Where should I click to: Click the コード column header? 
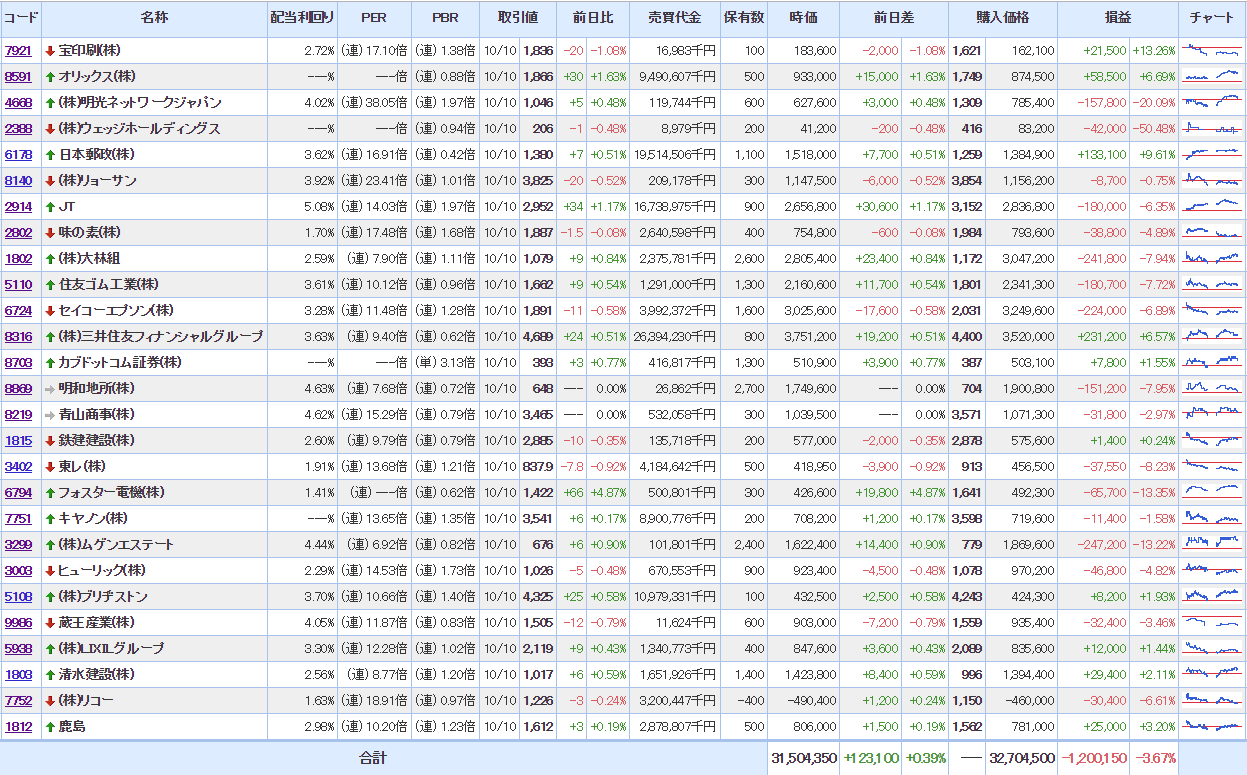(x=21, y=18)
